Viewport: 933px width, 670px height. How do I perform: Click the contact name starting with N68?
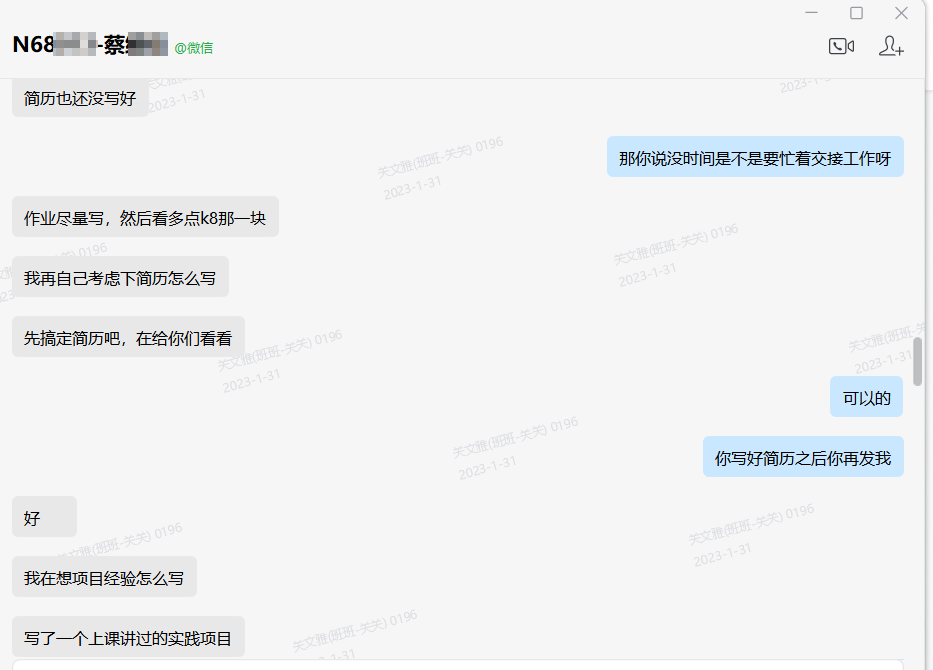click(89, 45)
